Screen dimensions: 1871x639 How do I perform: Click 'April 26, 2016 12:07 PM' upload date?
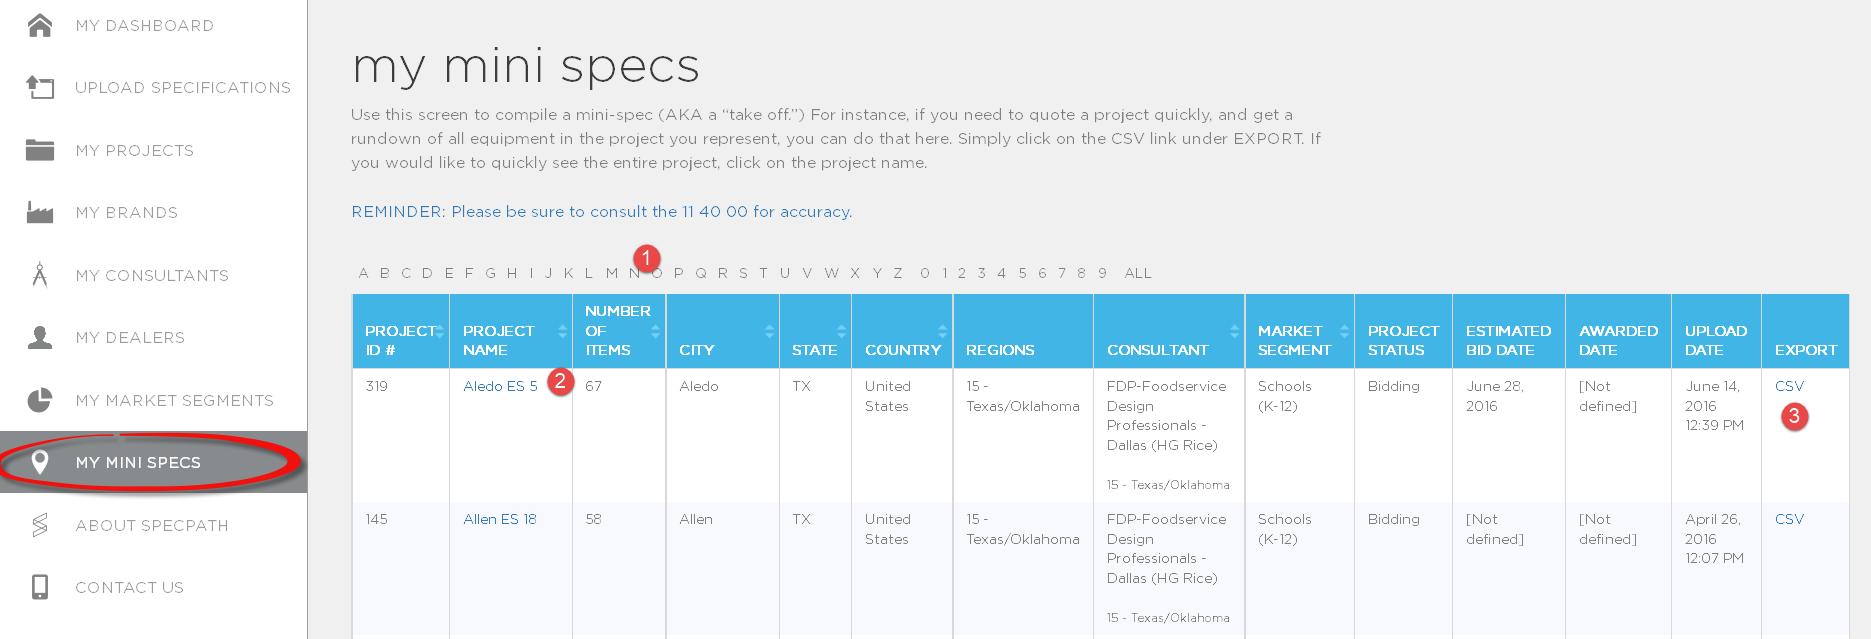[1714, 539]
